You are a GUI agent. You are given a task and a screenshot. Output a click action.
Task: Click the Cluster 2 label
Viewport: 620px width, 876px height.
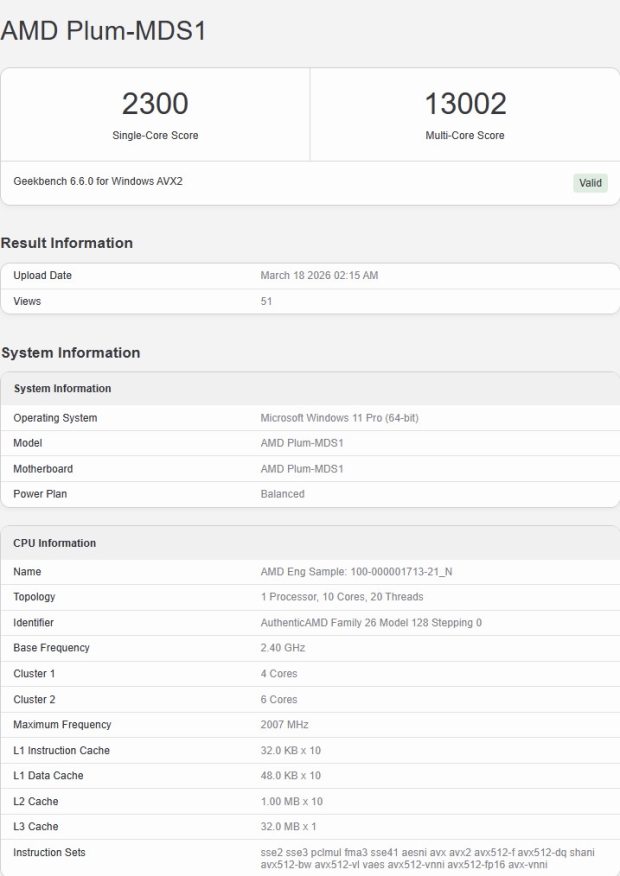pos(34,699)
